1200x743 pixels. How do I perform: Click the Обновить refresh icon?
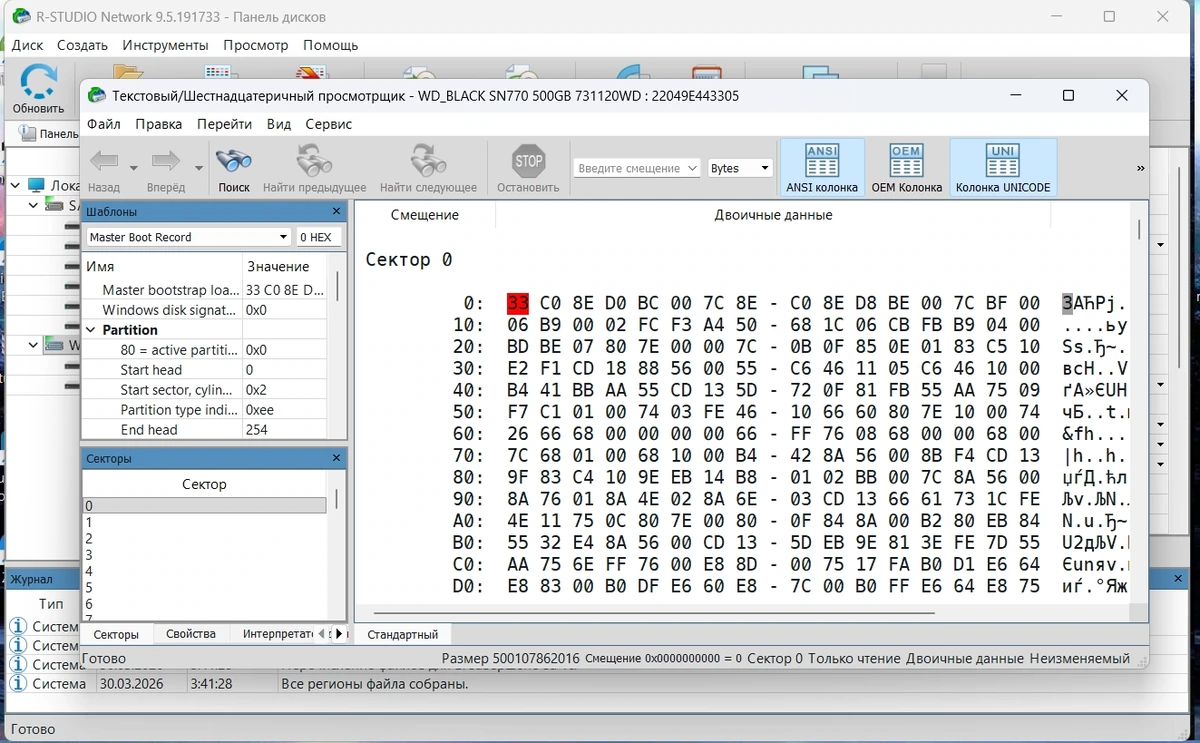39,82
